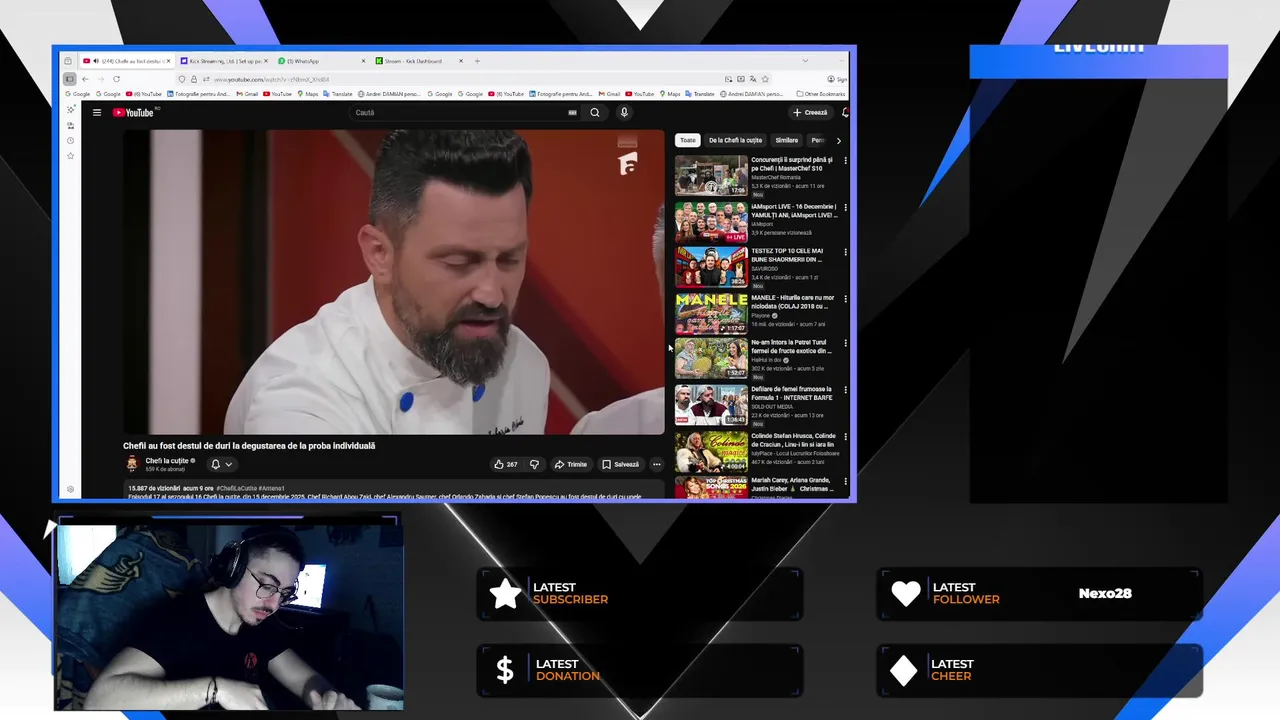Open the on-screen keyboard icon in search
The height and width of the screenshot is (720, 1280).
(x=572, y=113)
